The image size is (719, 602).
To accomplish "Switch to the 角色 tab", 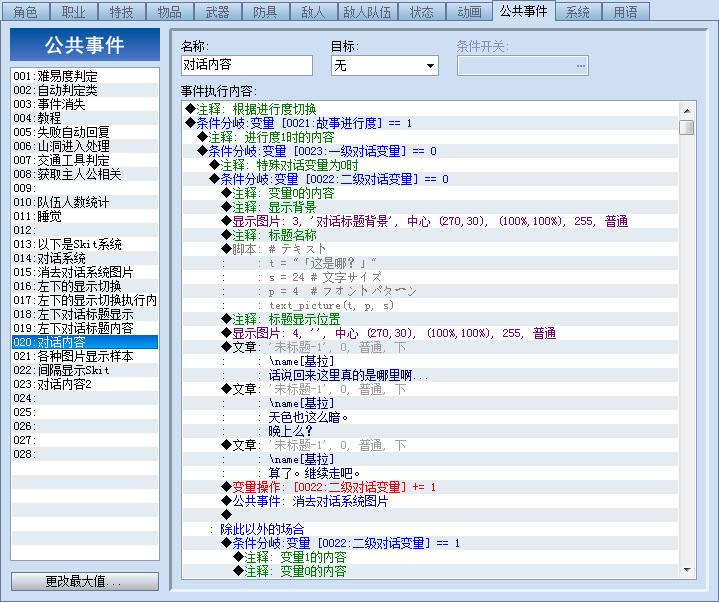I will (25, 11).
